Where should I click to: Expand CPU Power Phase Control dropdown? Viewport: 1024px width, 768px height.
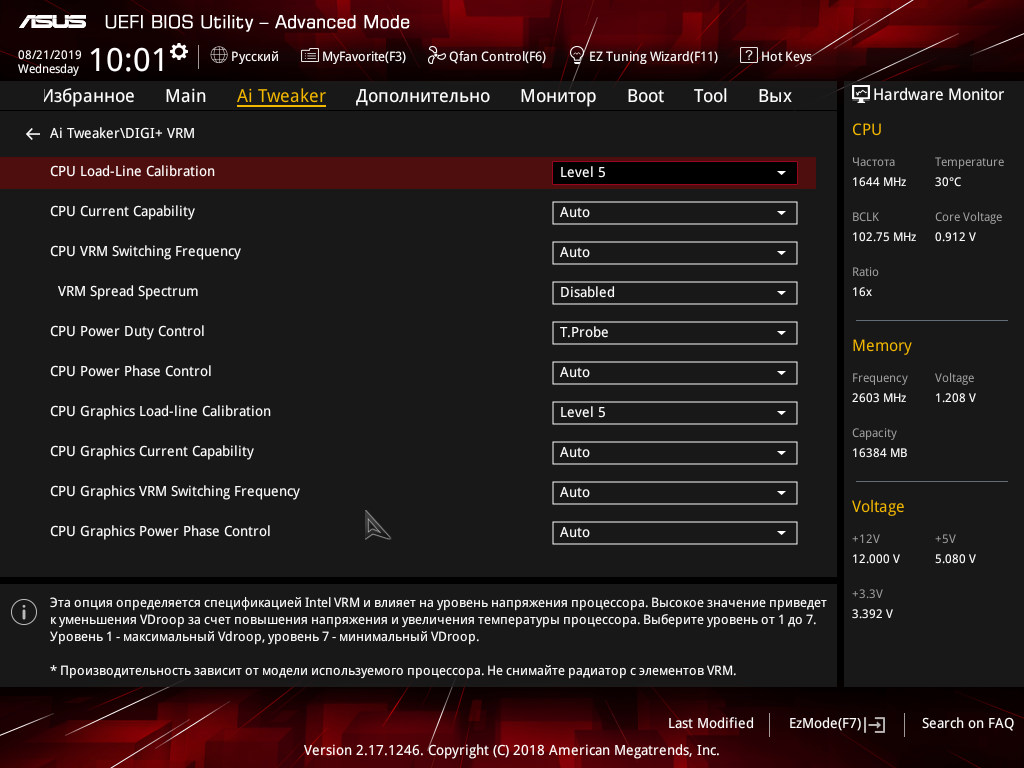click(x=675, y=373)
